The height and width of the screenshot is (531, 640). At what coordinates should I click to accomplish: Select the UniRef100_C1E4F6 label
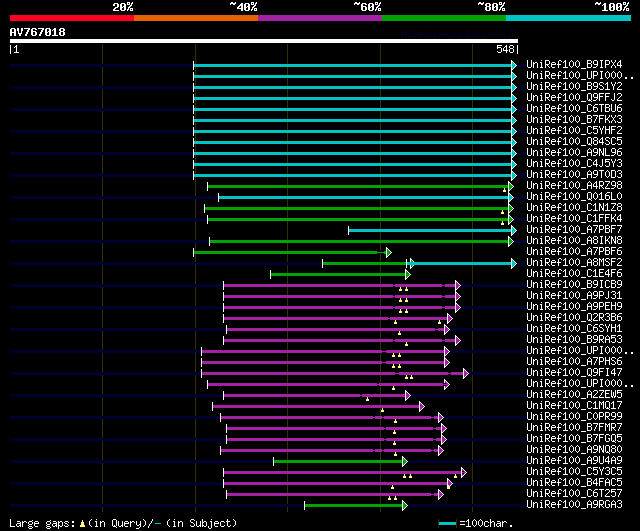[574, 274]
